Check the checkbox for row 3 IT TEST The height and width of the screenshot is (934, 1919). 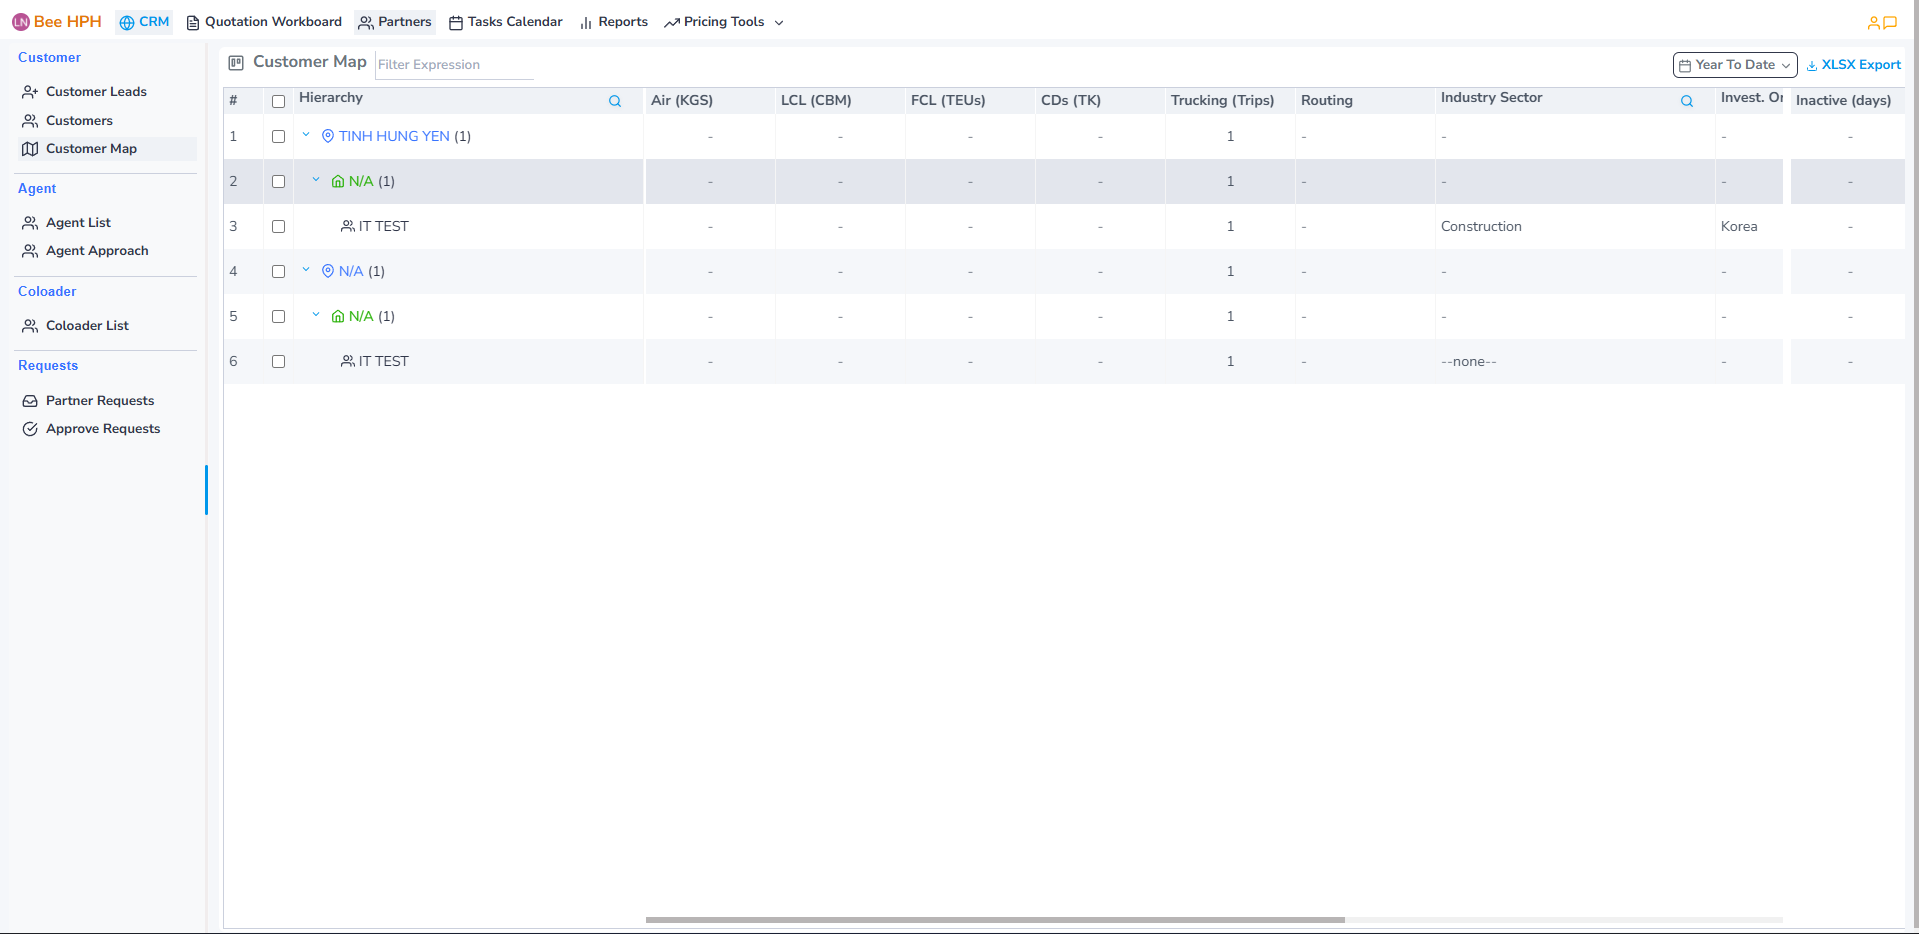point(278,226)
